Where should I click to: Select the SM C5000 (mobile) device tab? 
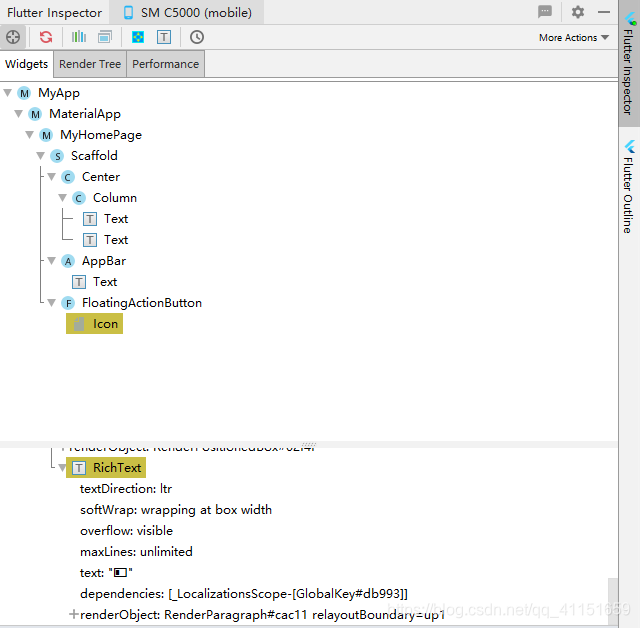pos(187,13)
